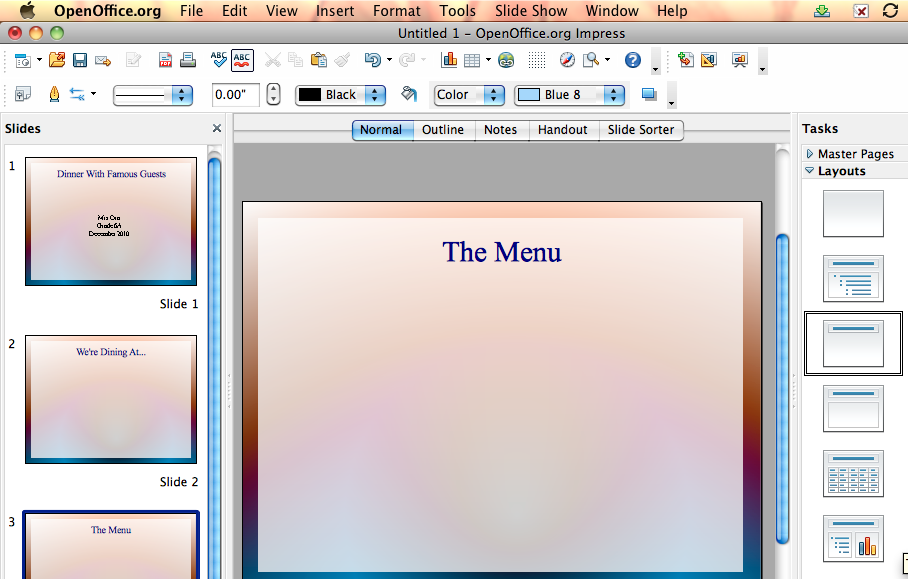The width and height of the screenshot is (908, 579).
Task: Switch to the Outline view tab
Action: click(x=443, y=130)
